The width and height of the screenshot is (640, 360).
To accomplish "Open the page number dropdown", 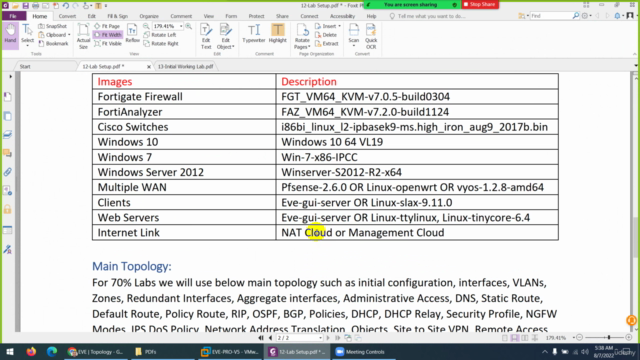I will coord(320,338).
